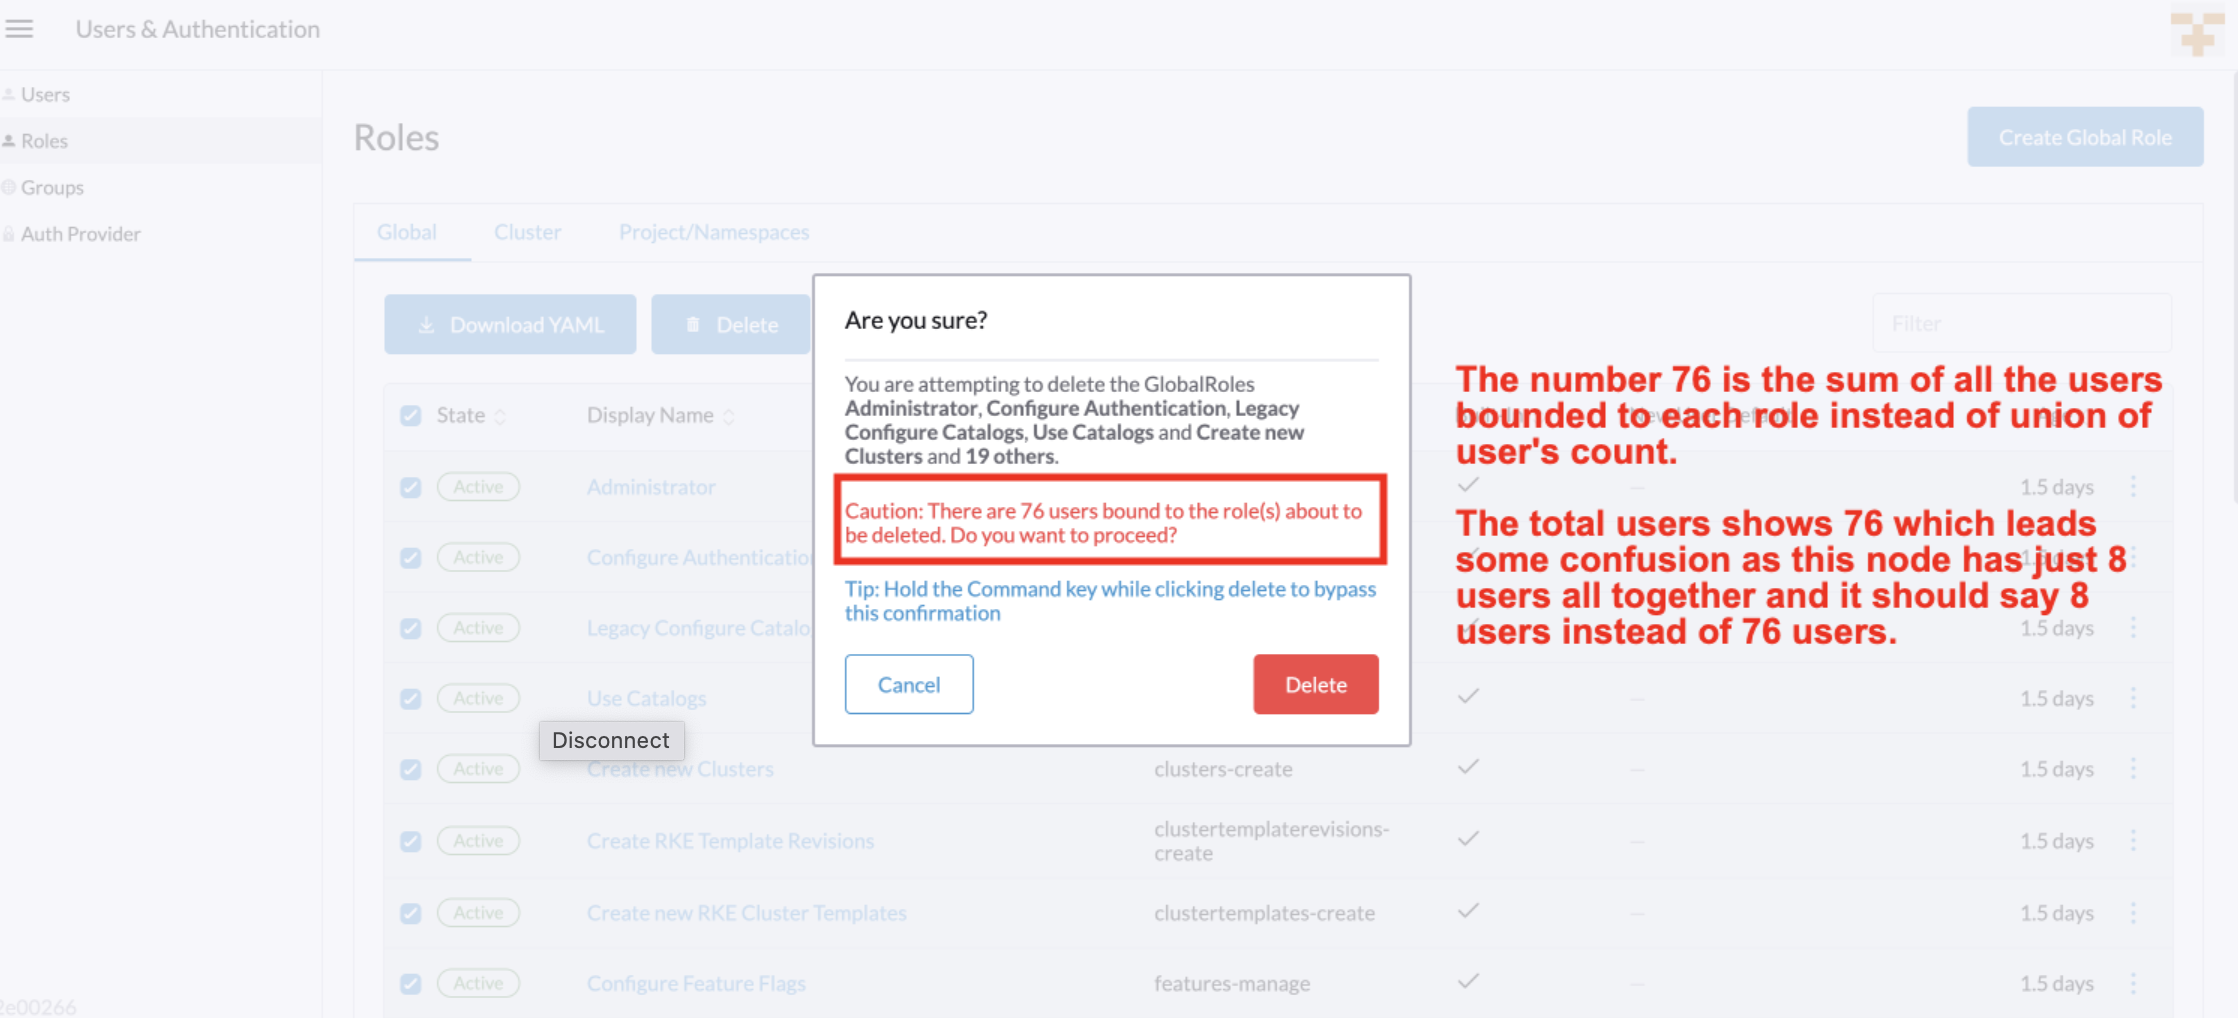Viewport: 2238px width, 1018px height.
Task: Open the three-dot menu on Configure Feature Flags row
Action: click(2133, 983)
